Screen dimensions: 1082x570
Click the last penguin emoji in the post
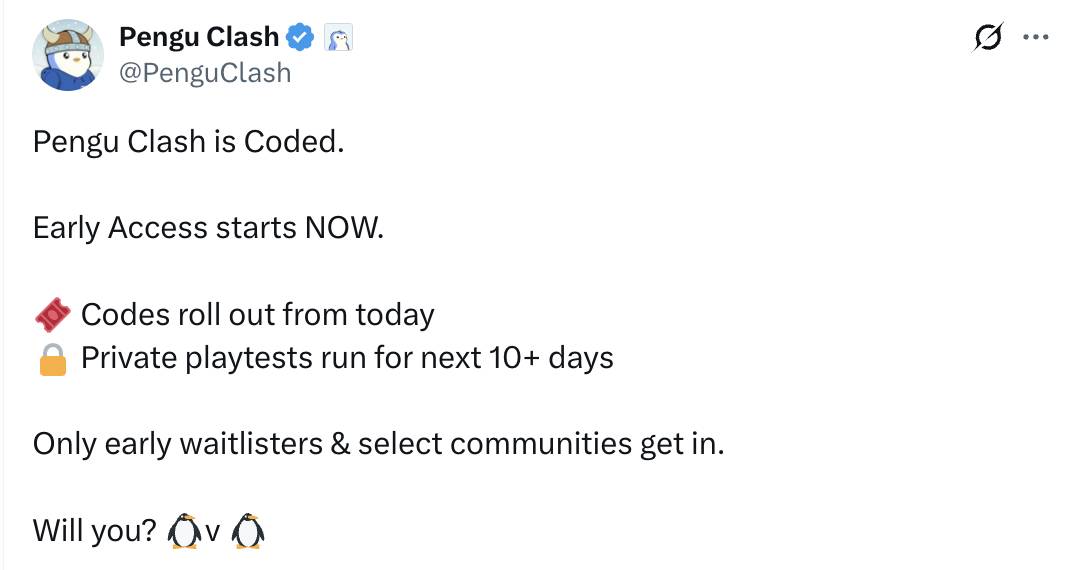pos(247,531)
